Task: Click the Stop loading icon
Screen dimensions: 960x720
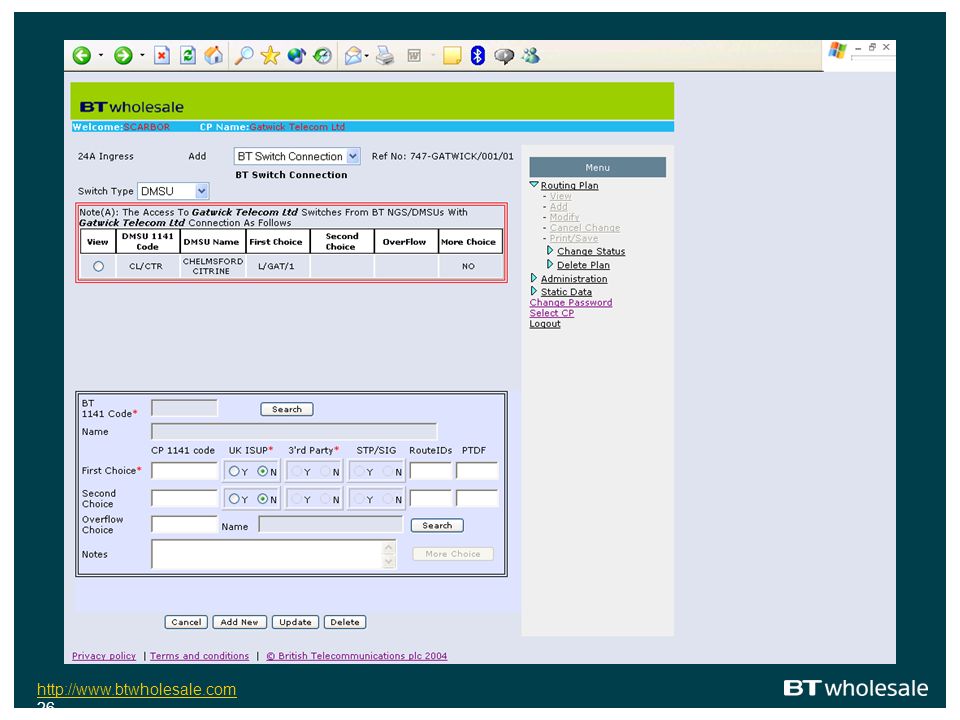Action: [x=162, y=56]
